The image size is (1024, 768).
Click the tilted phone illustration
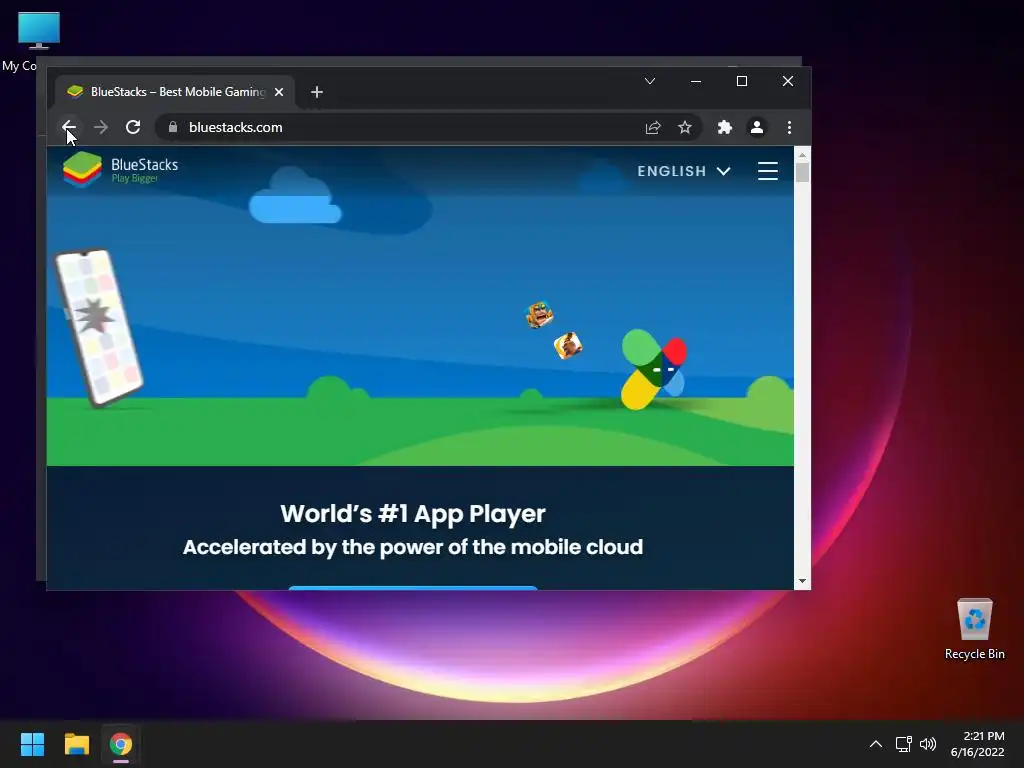(99, 328)
